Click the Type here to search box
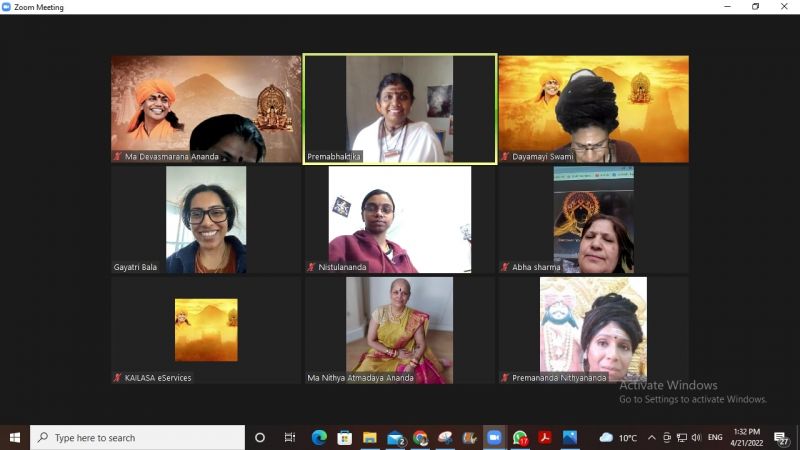The height and width of the screenshot is (450, 800). [138, 438]
